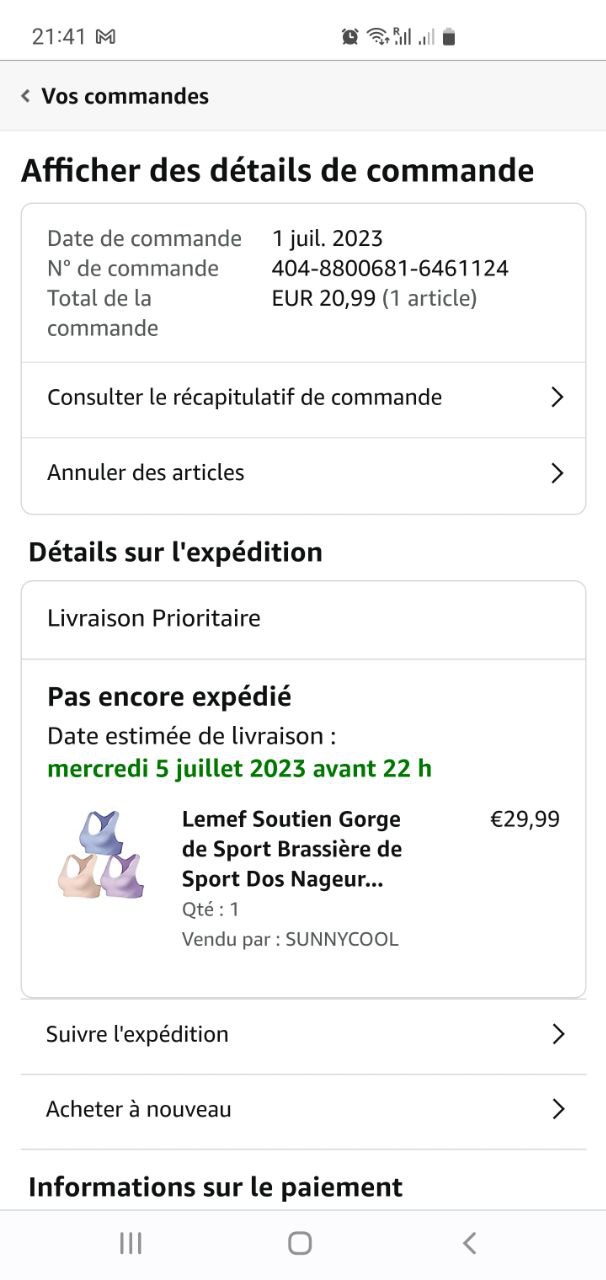This screenshot has height=1280, width=606.
Task: Expand the Annuler des articles arrow
Action: 558,473
